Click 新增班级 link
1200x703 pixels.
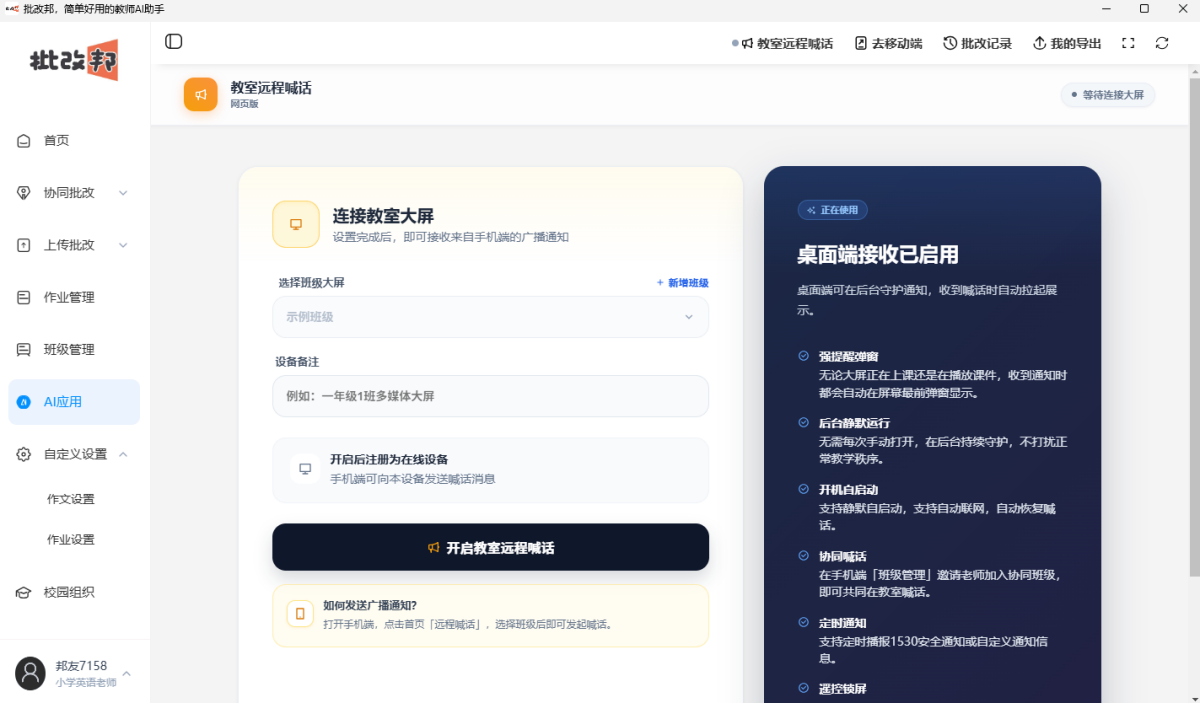[683, 283]
